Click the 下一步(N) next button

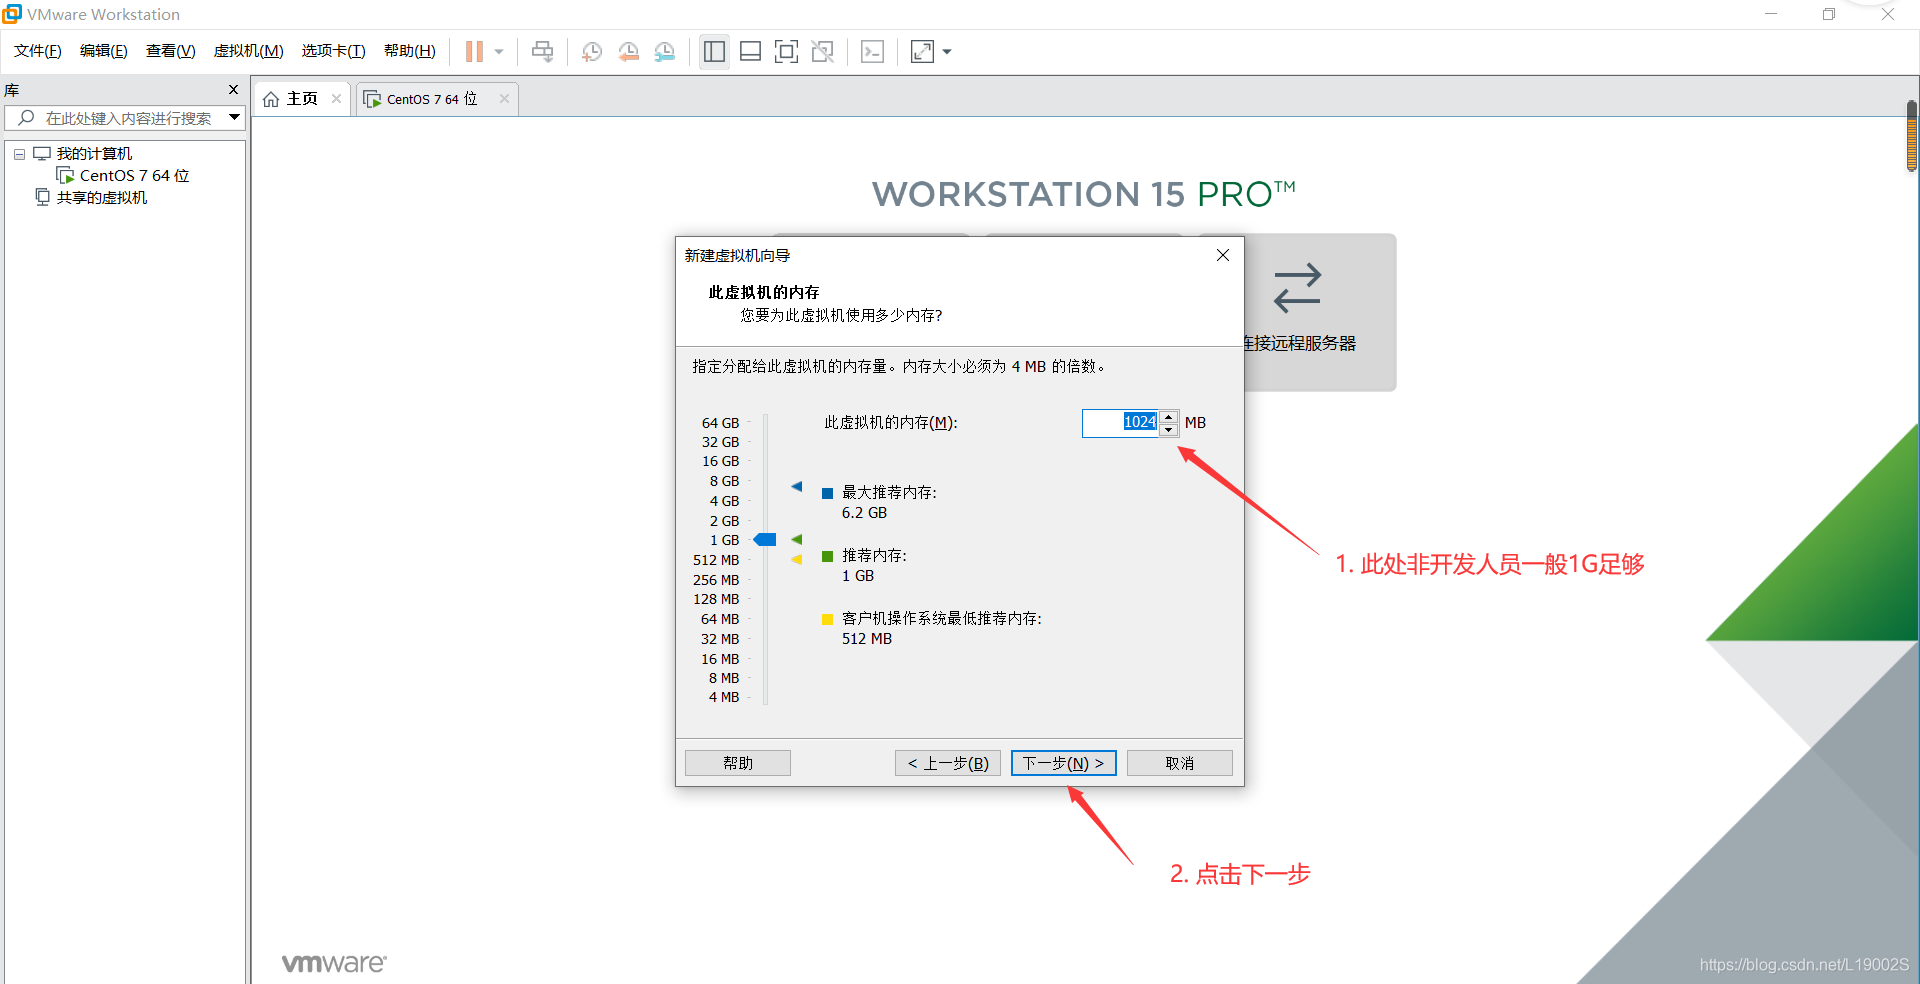[1063, 763]
